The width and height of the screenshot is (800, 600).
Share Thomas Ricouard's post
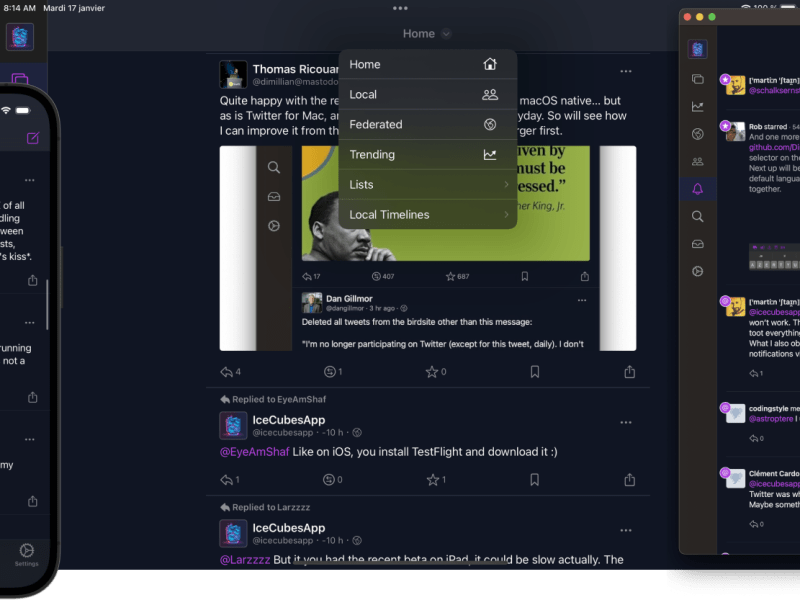629,372
